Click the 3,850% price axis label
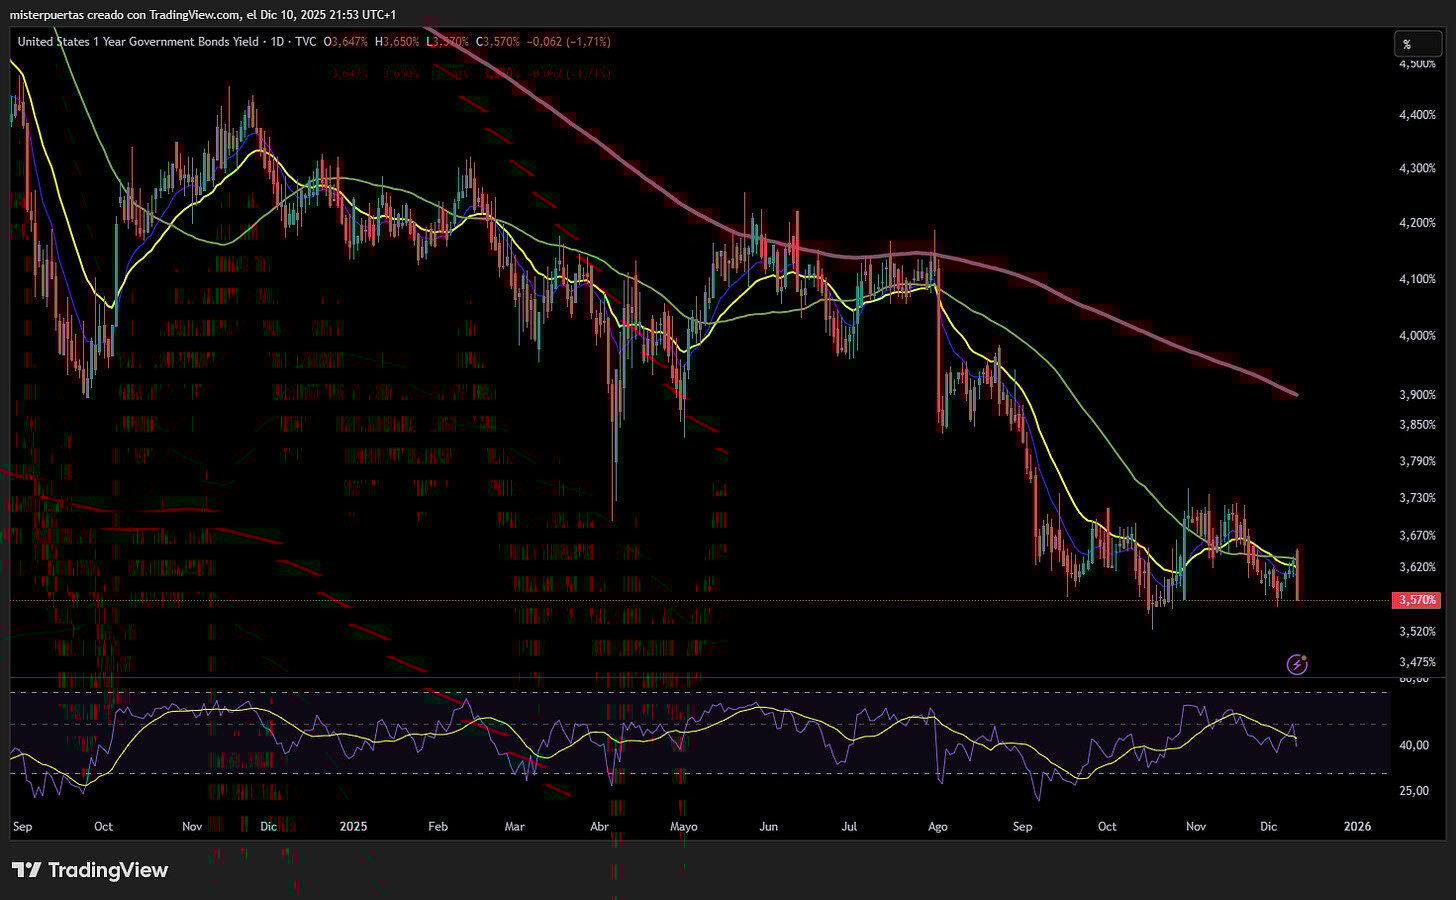 coord(1417,425)
